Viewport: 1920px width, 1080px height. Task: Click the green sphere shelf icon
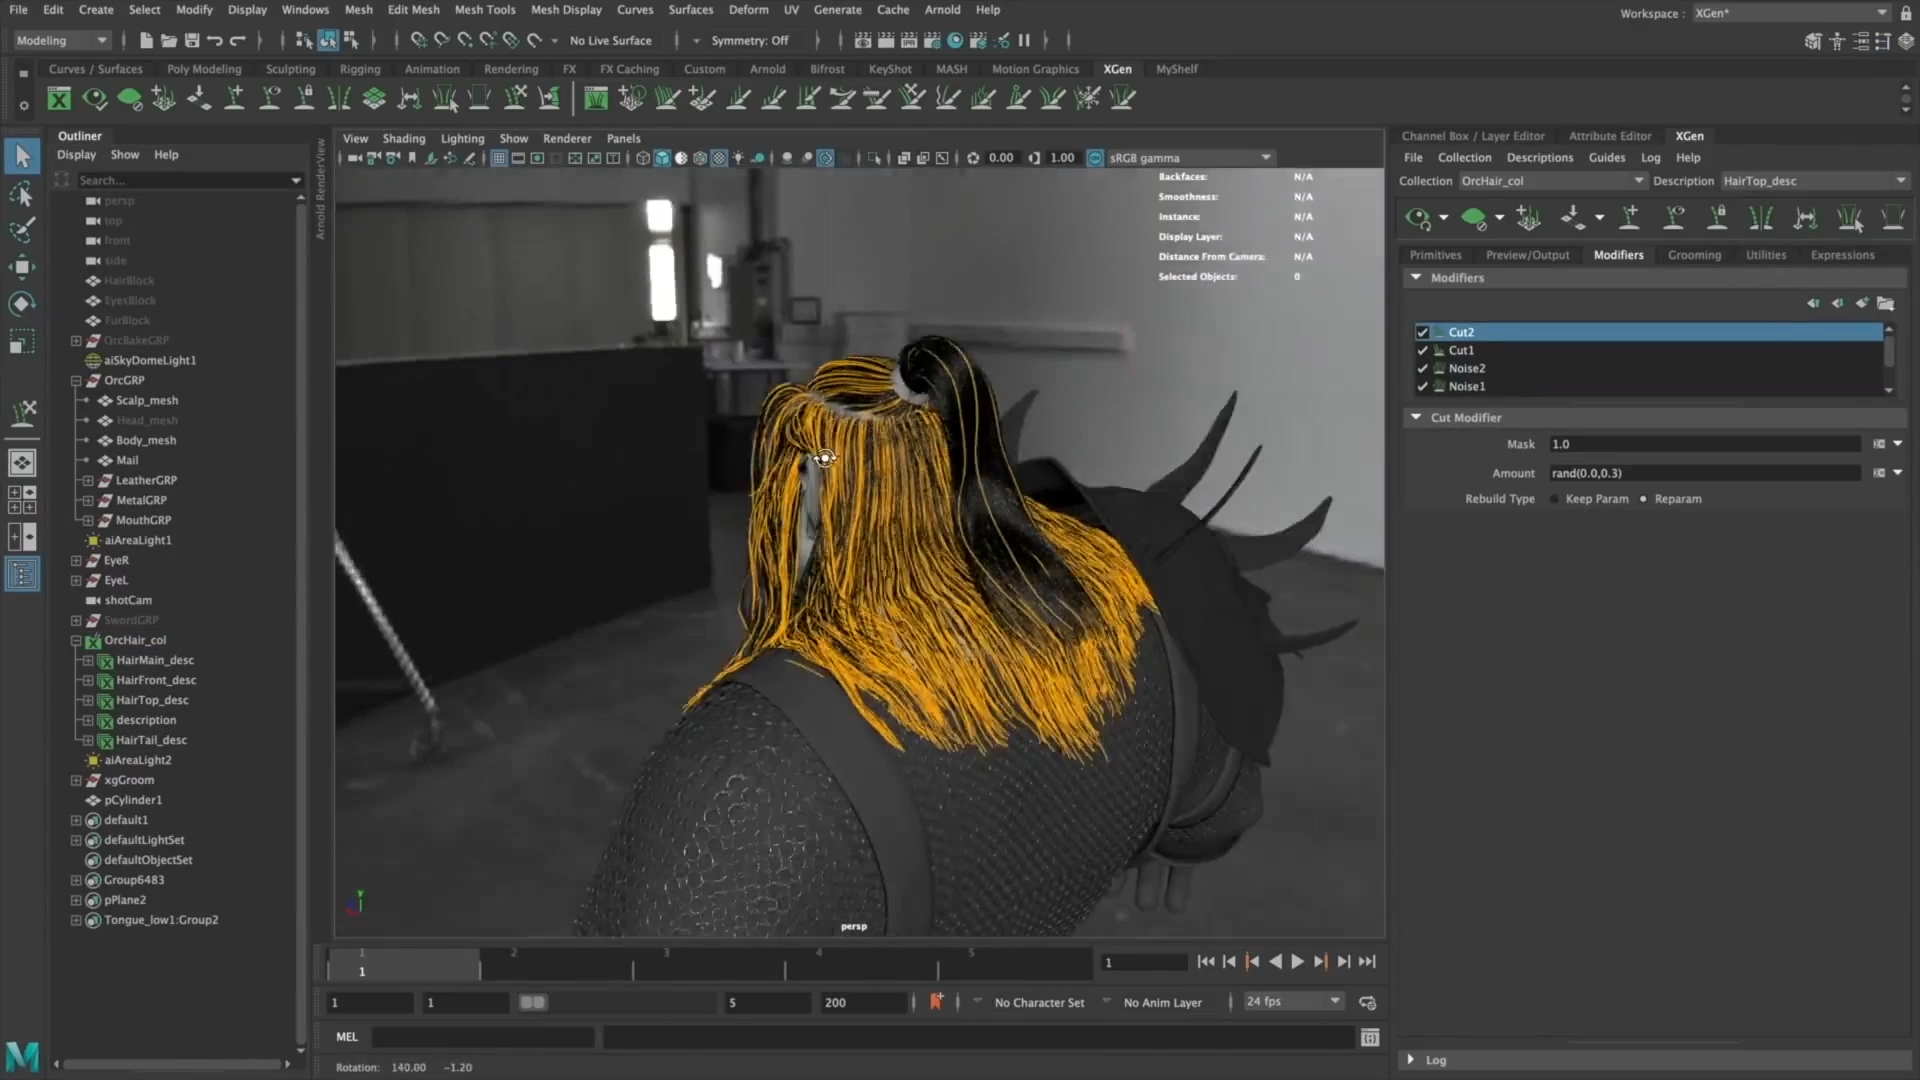pyautogui.click(x=129, y=98)
